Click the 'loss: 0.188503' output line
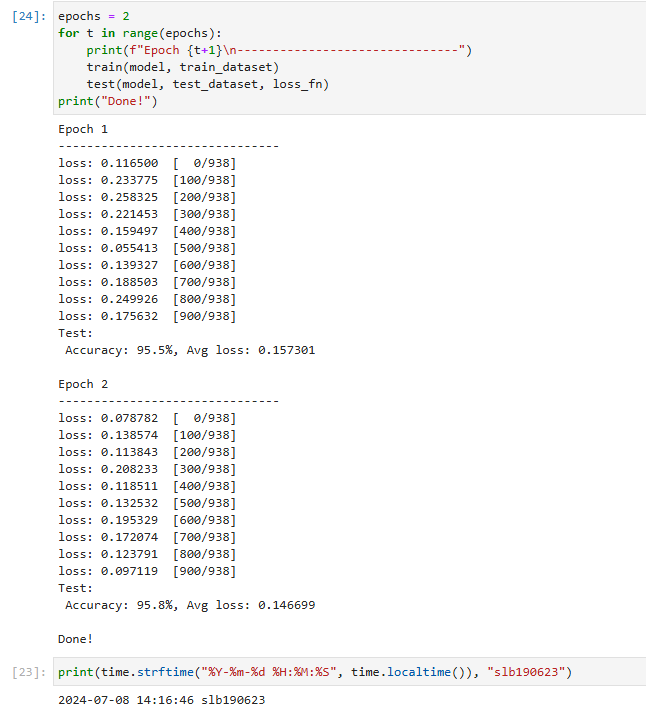Screen dimensions: 646x712 coord(147,282)
